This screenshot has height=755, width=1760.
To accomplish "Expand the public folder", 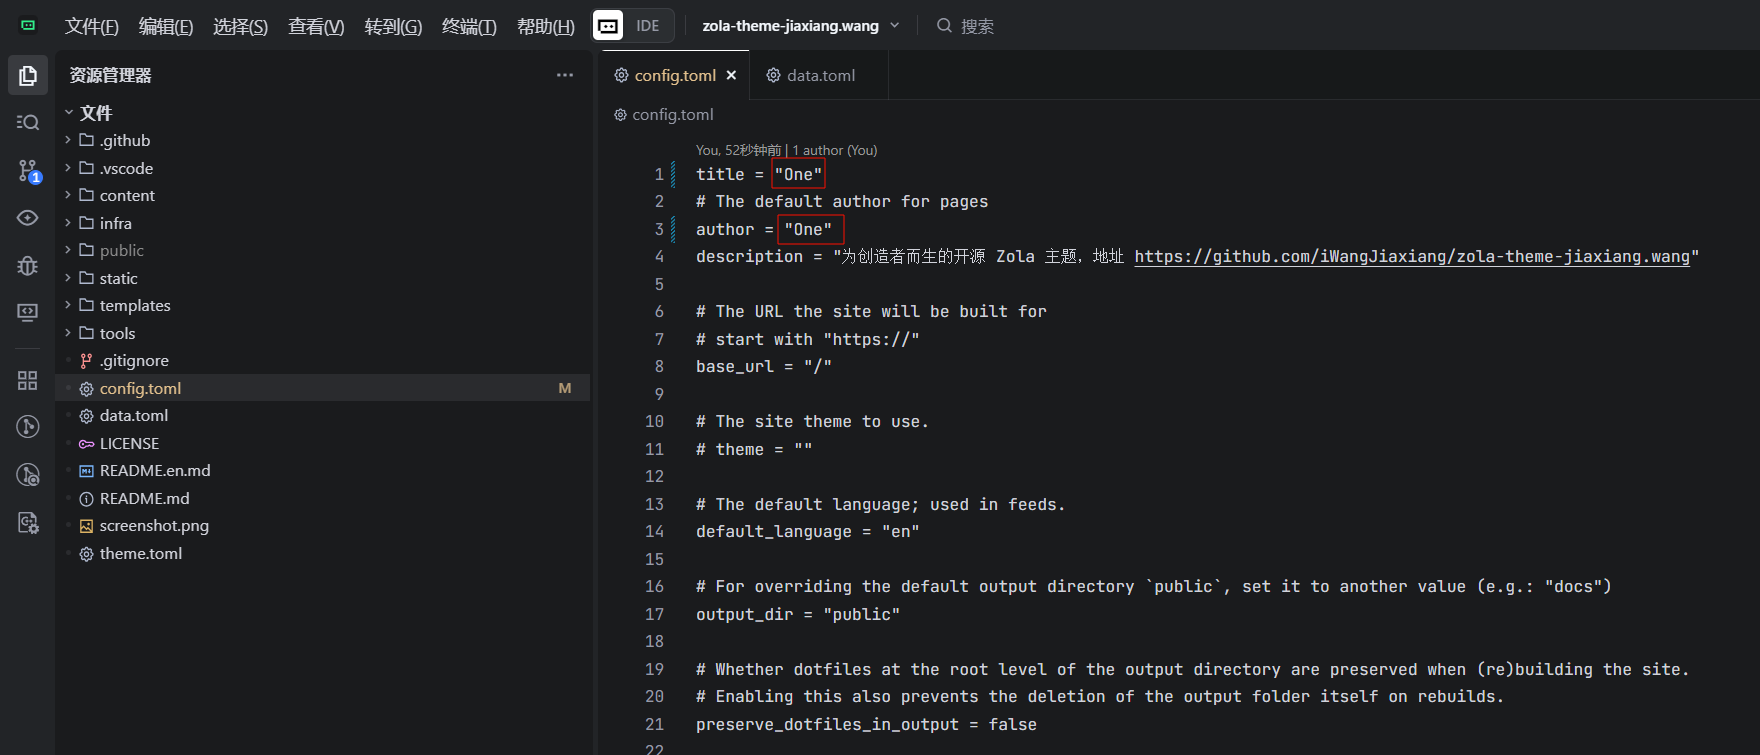I will pyautogui.click(x=68, y=250).
